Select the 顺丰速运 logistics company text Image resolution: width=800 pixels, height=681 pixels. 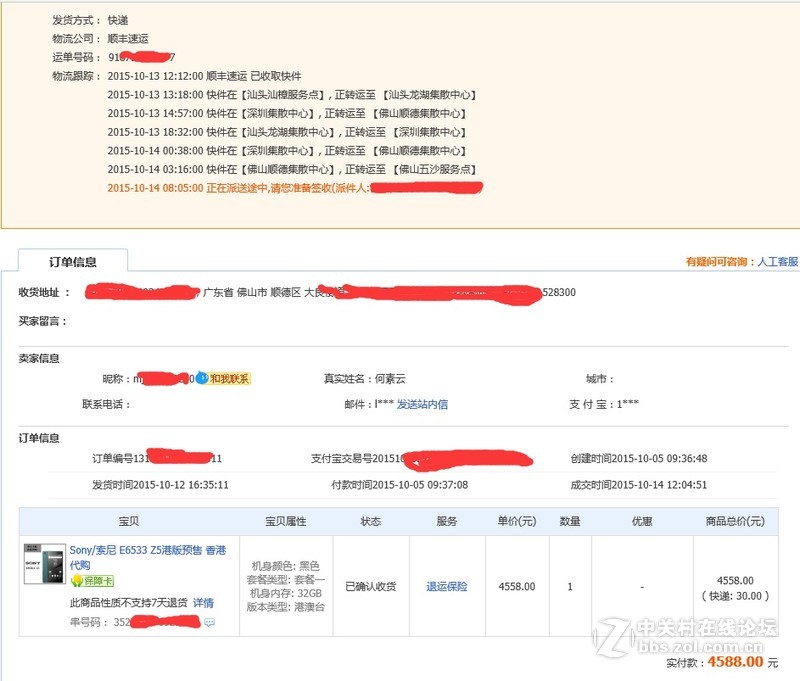tap(128, 39)
